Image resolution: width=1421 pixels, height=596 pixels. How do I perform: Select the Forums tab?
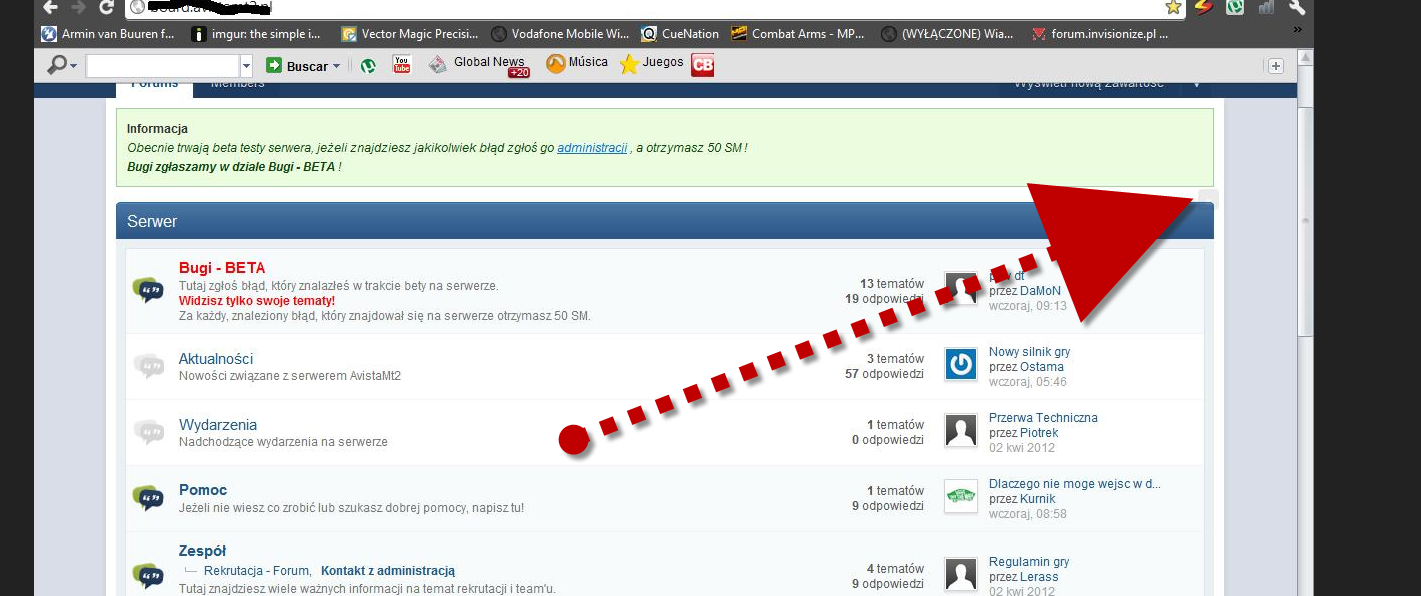click(x=152, y=84)
